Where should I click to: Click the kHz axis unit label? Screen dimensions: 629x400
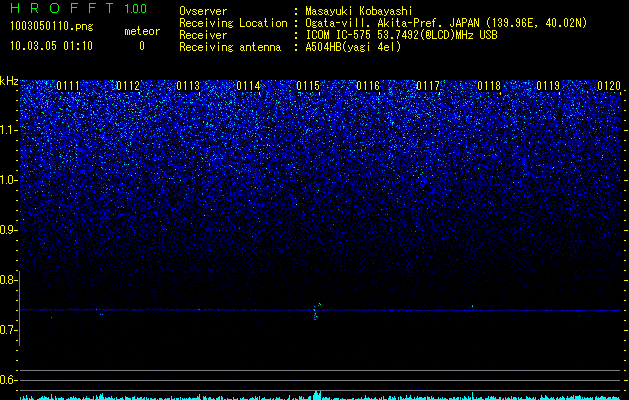[9, 81]
